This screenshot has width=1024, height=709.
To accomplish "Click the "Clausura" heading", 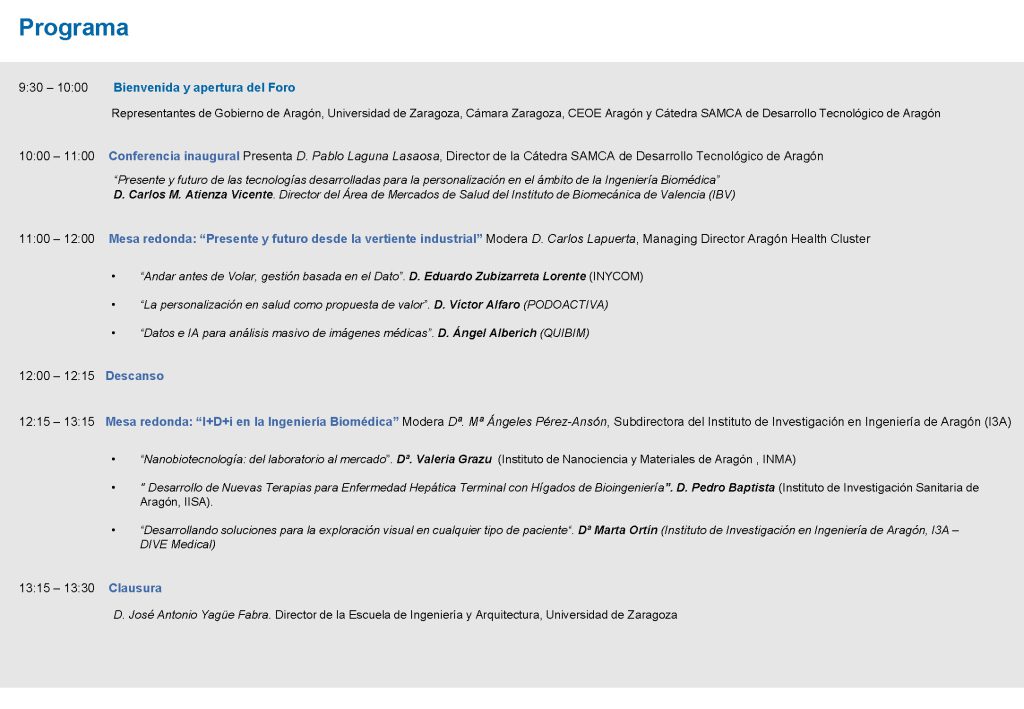I will point(135,588).
